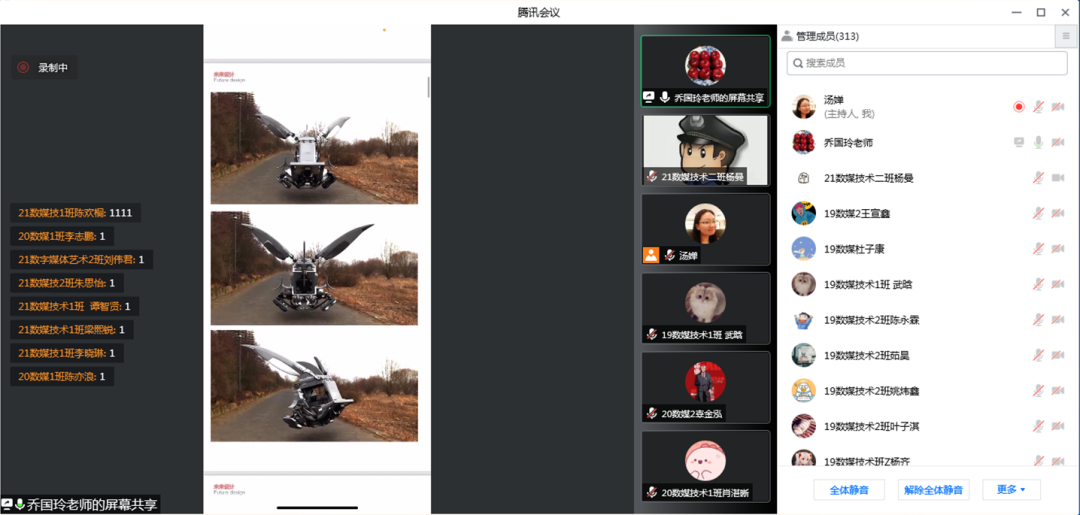This screenshot has height=515, width=1080.
Task: Click the camera icon for 21数媒技术二班杨曼
Action: (x=1057, y=178)
